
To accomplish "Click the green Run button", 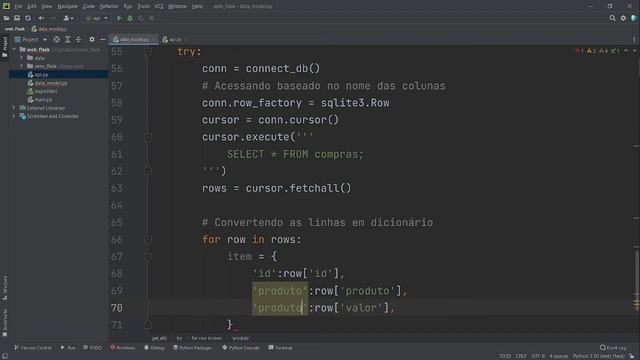I will [119, 18].
